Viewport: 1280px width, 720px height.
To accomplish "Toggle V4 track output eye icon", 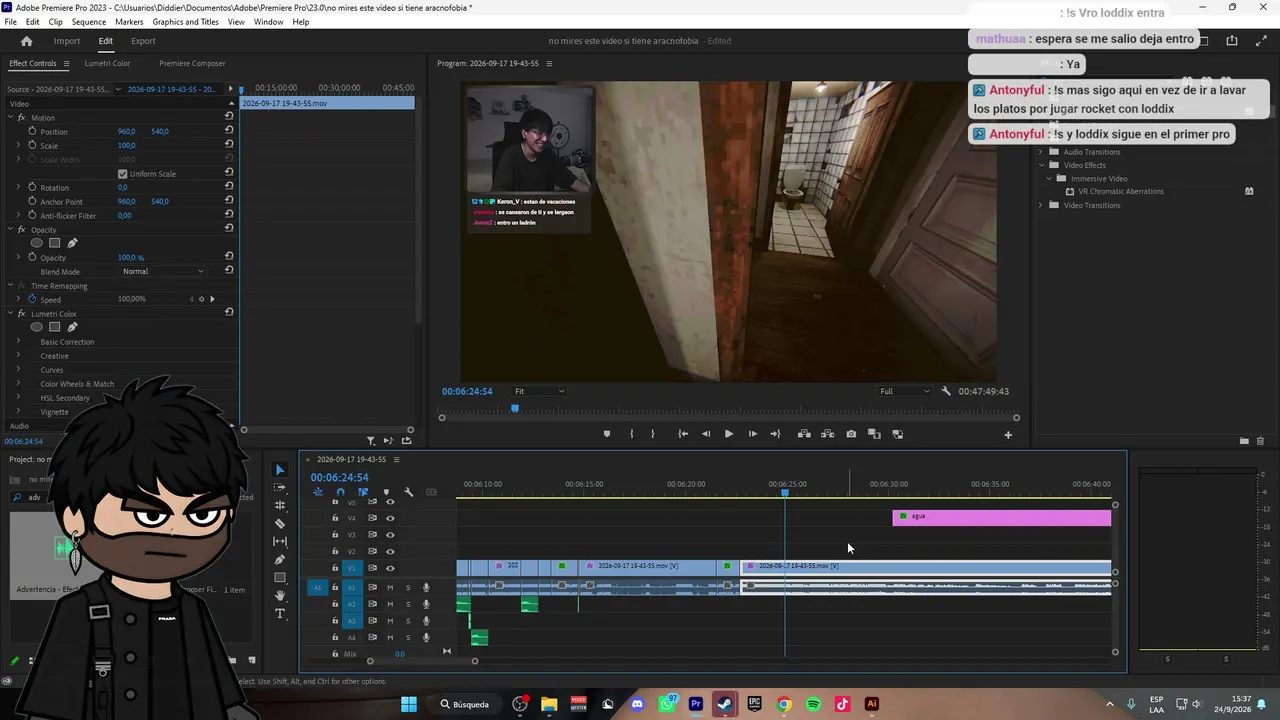I will pos(390,518).
